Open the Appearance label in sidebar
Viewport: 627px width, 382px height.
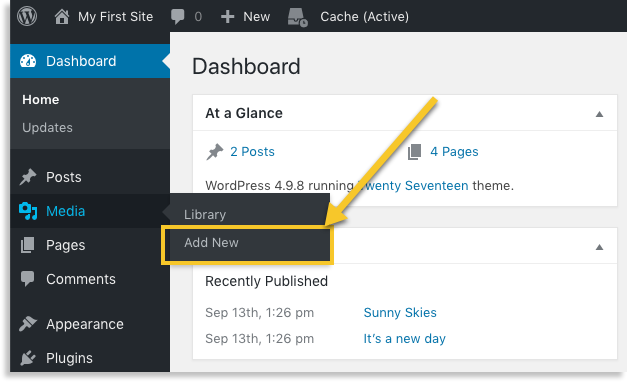[85, 324]
